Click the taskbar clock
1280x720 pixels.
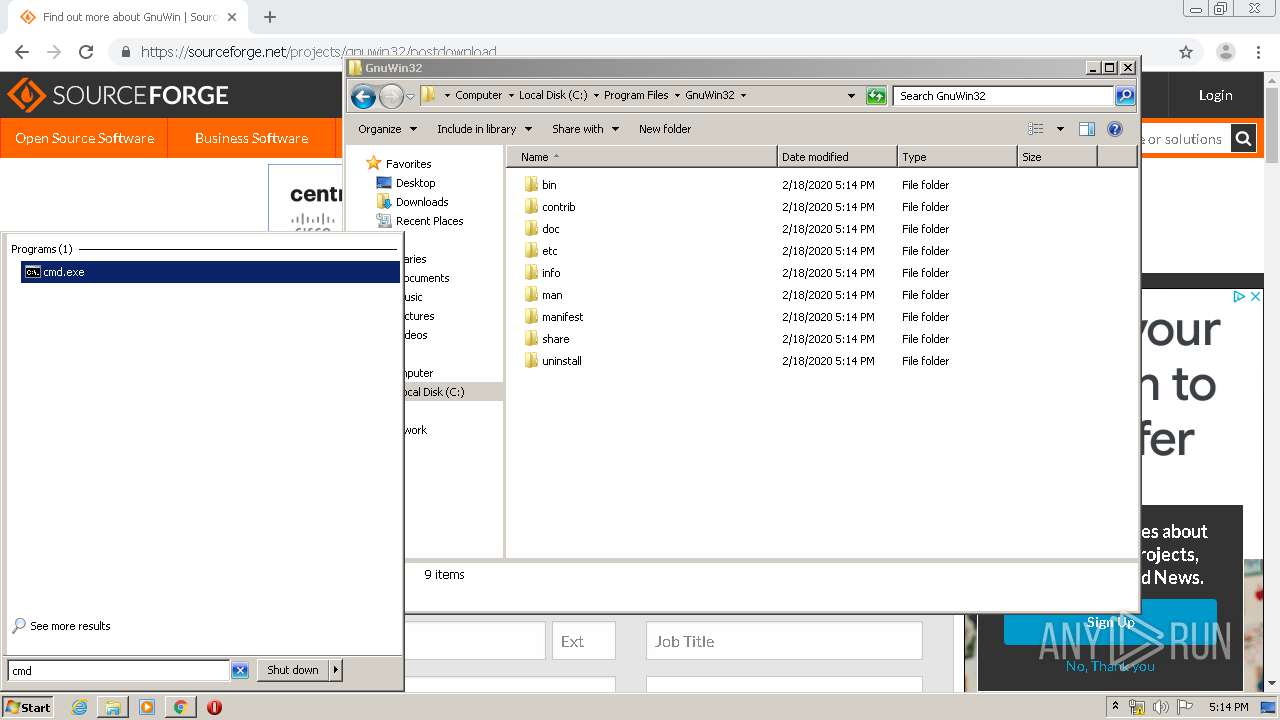pyautogui.click(x=1228, y=707)
